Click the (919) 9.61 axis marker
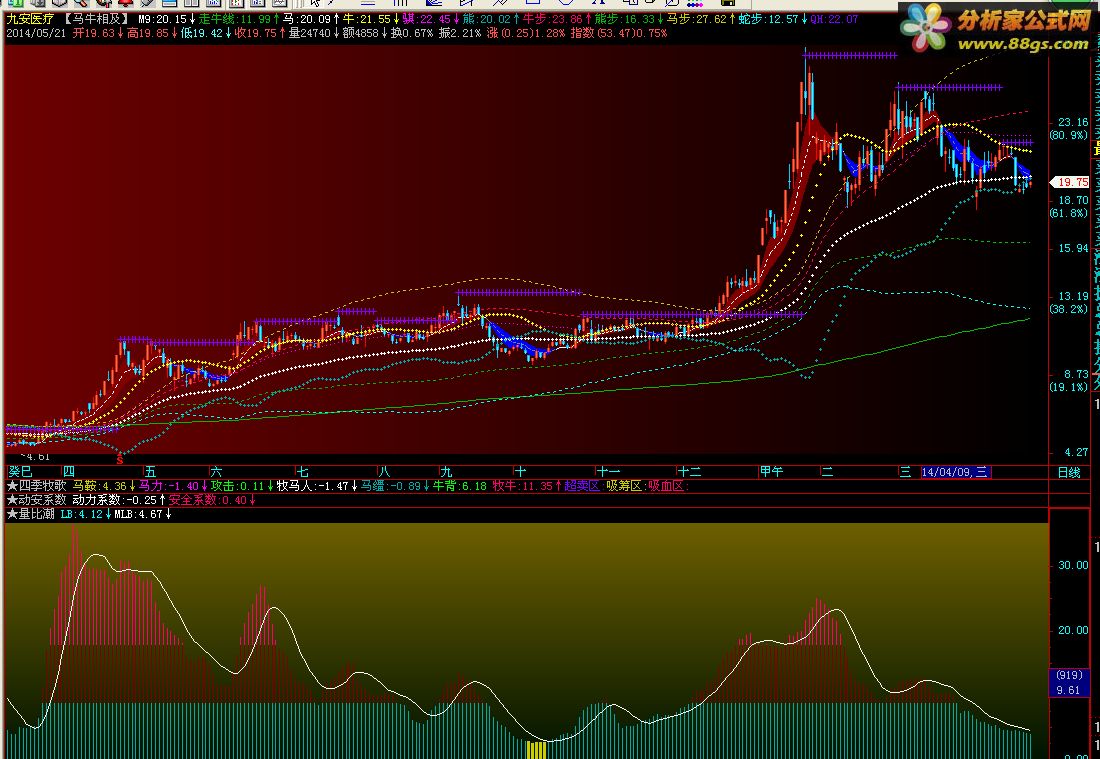 click(x=1068, y=683)
